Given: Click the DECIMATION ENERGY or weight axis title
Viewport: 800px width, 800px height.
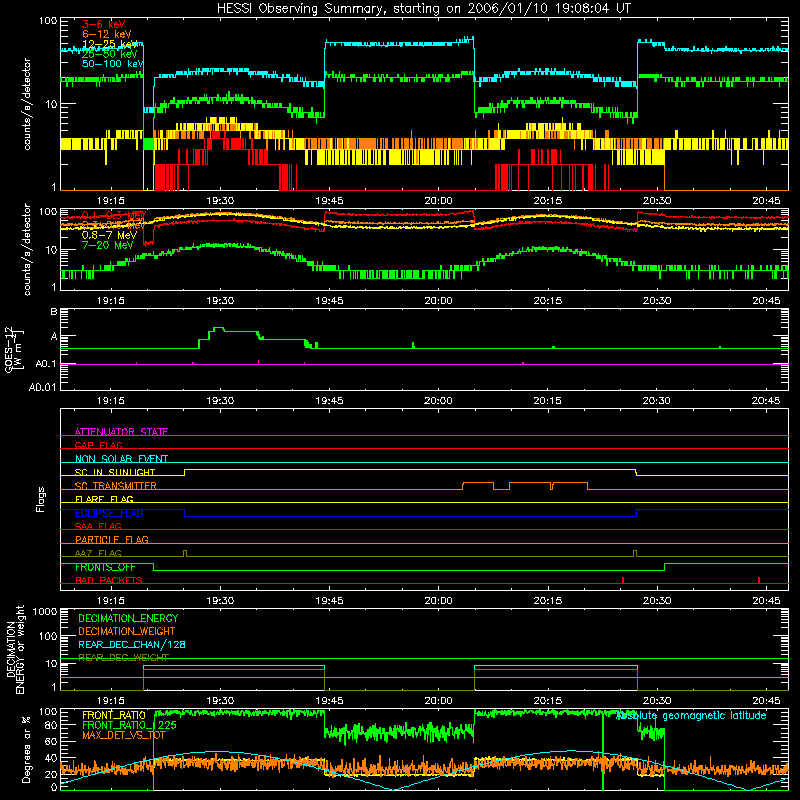Looking at the screenshot, I should [15, 649].
